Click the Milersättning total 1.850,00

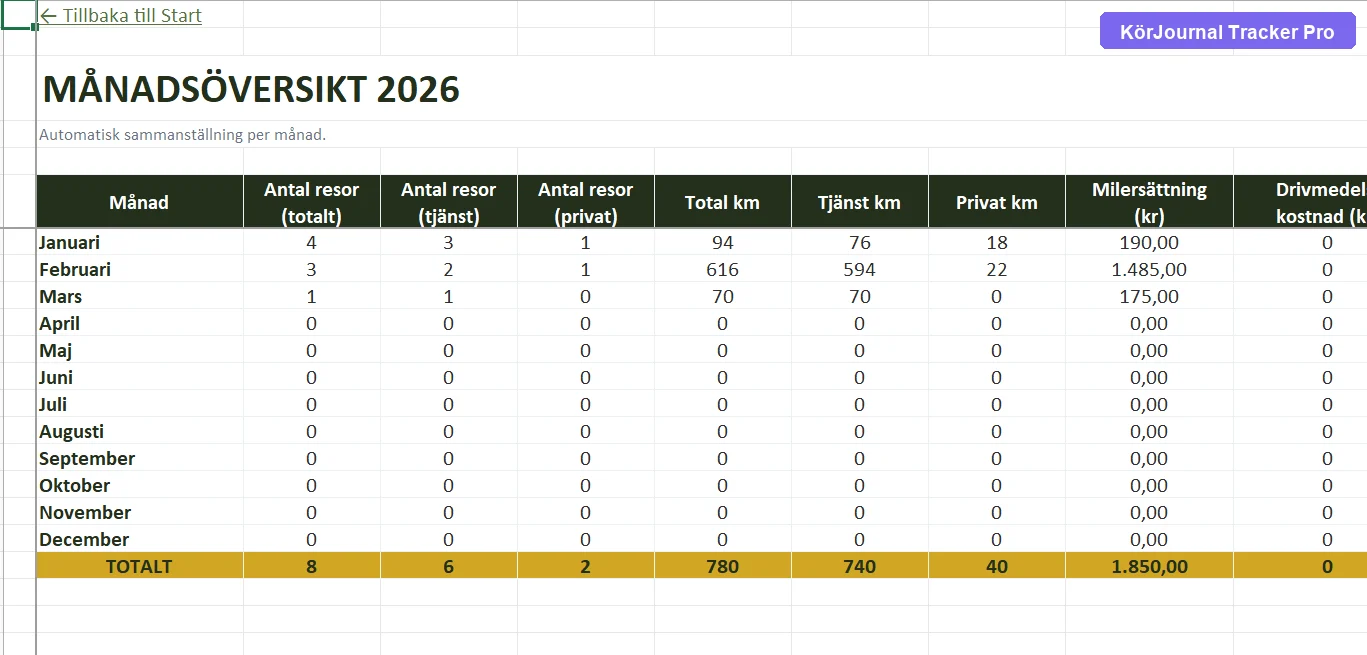coord(1149,566)
